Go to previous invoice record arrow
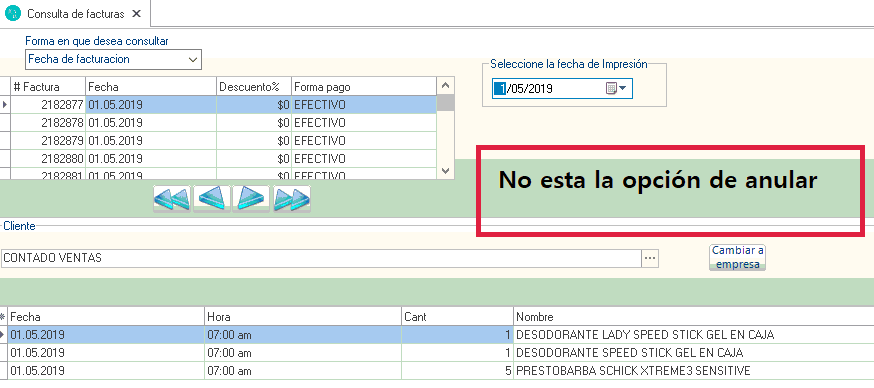This screenshot has height=388, width=874. 212,198
